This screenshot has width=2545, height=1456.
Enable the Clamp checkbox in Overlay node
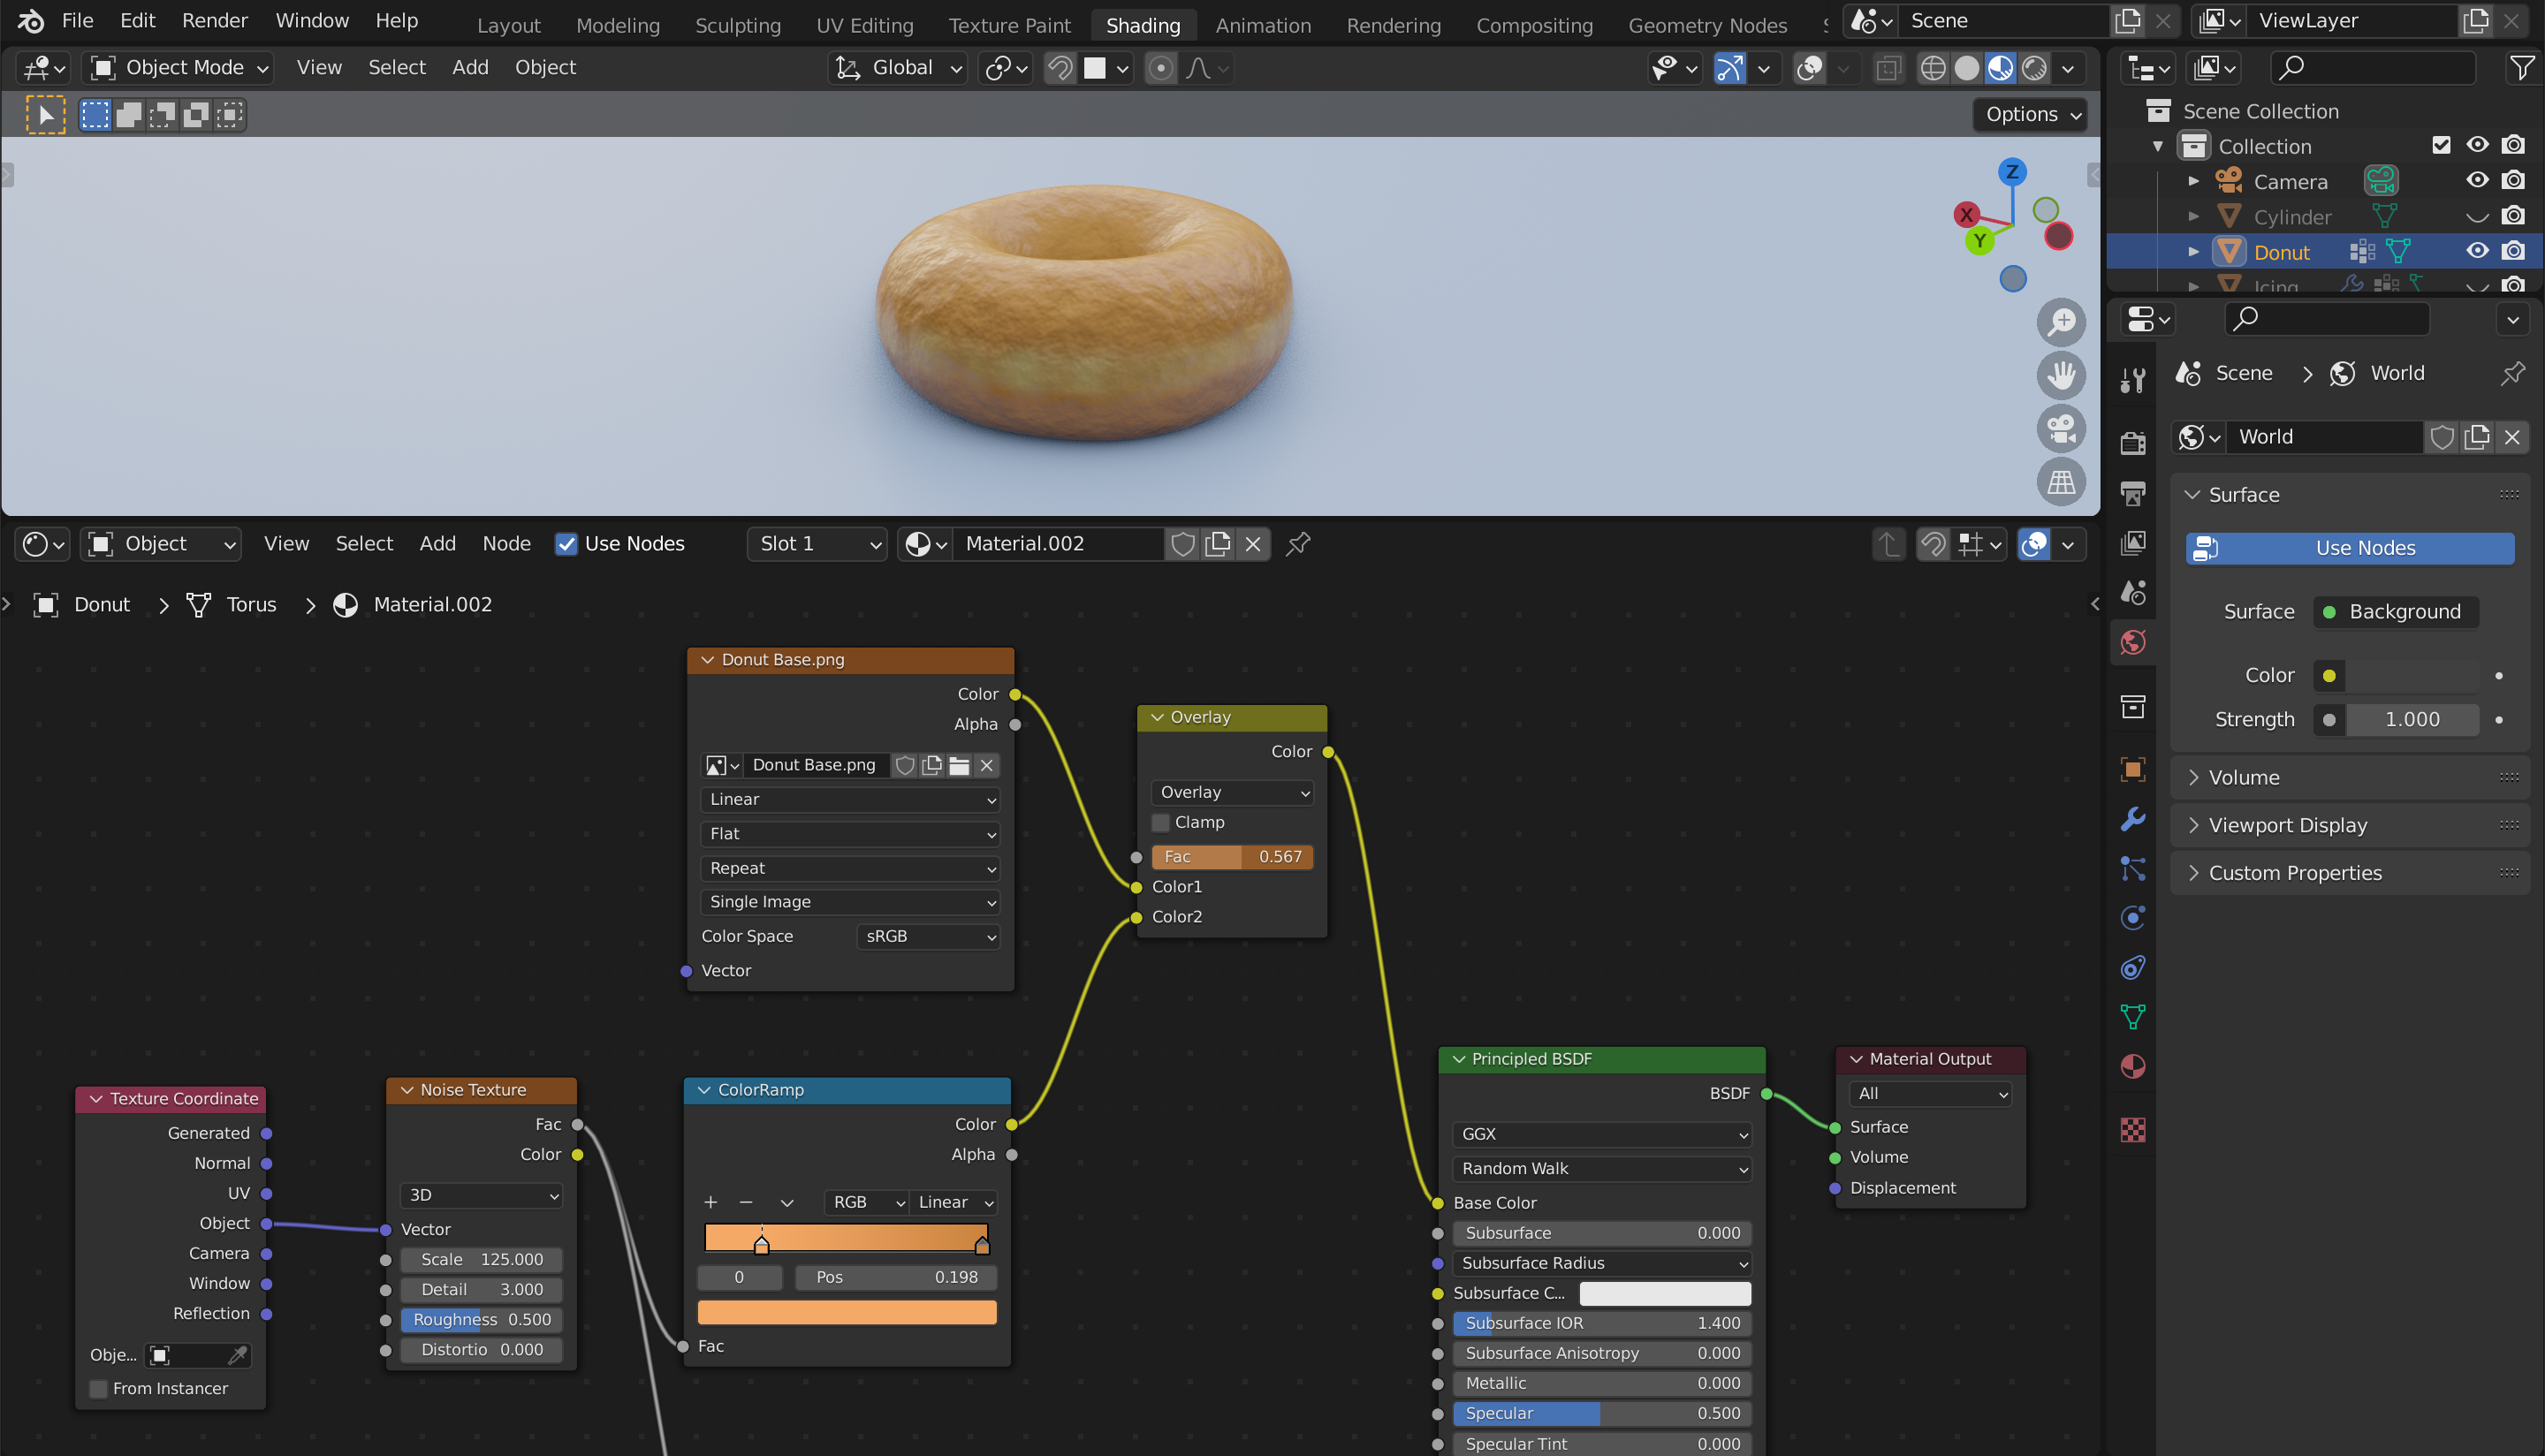pyautogui.click(x=1161, y=822)
